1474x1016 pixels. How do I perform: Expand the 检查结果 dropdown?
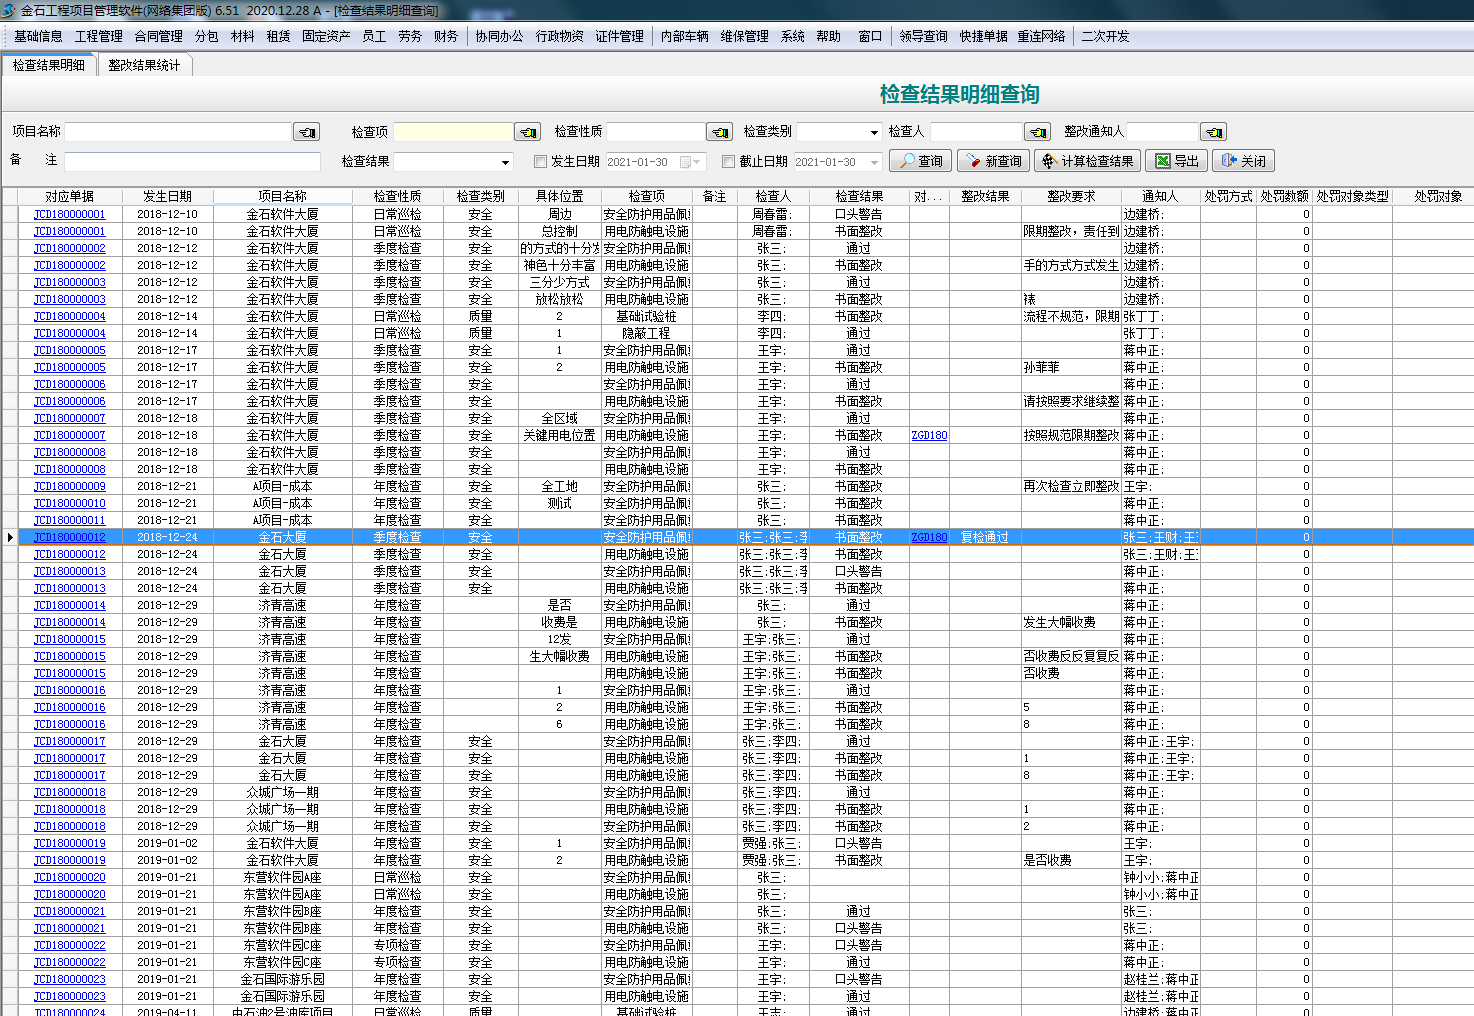505,162
